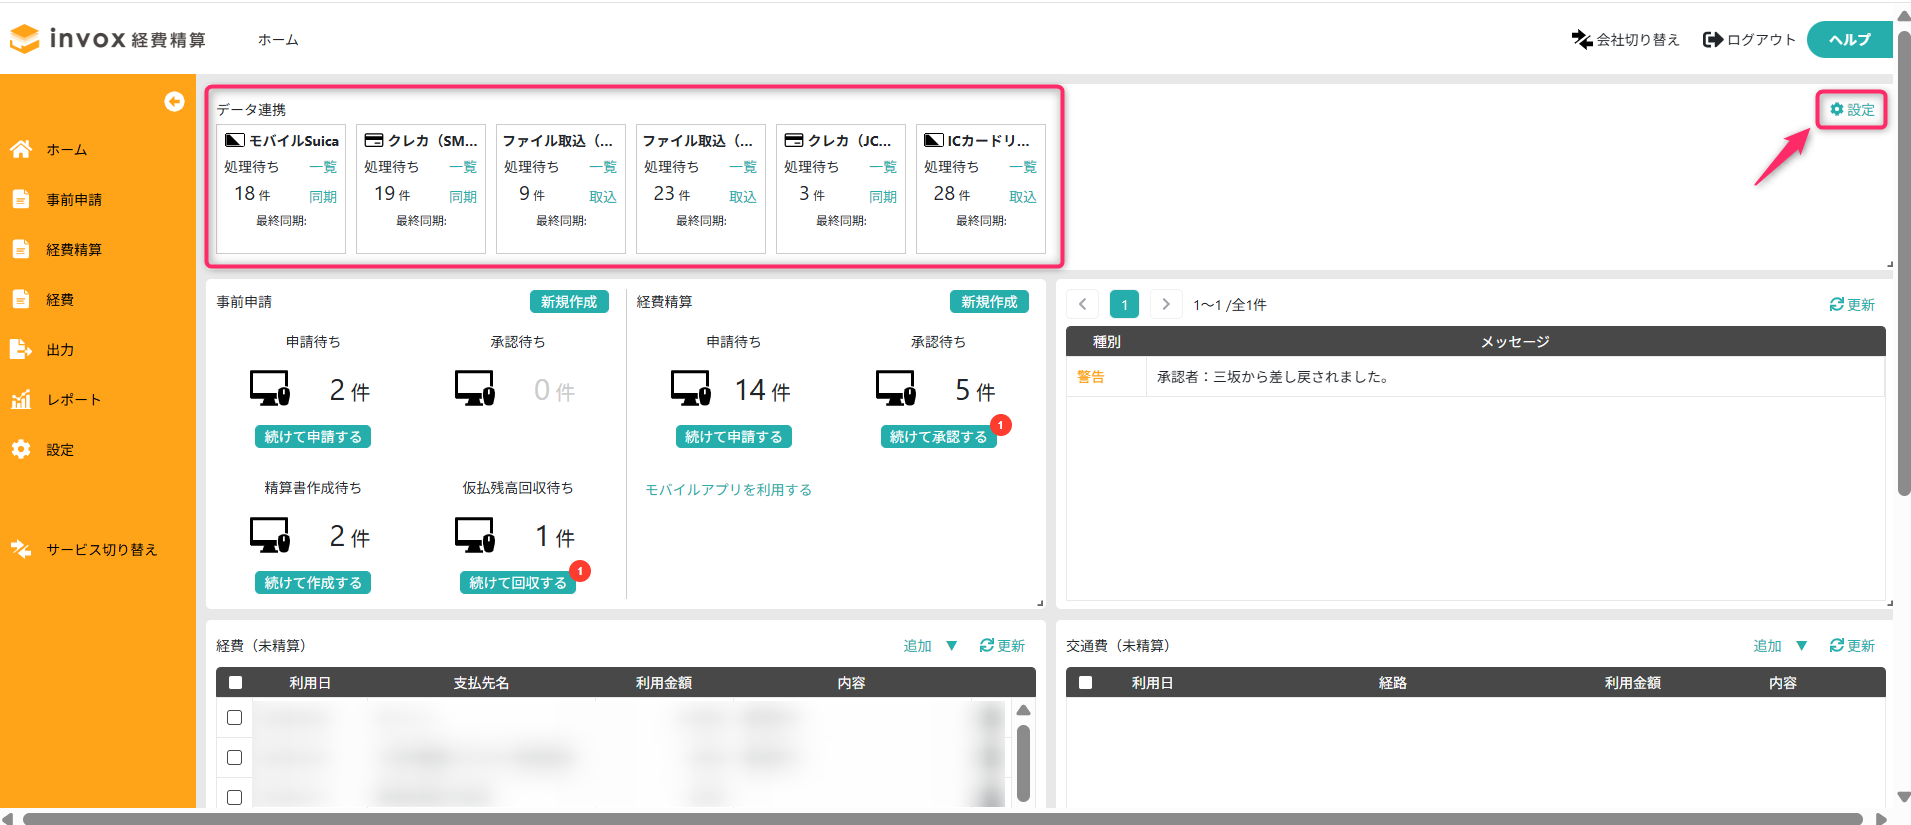Screen dimensions: 1911x825
Task: Refresh the message list with 更新
Action: (x=1852, y=304)
